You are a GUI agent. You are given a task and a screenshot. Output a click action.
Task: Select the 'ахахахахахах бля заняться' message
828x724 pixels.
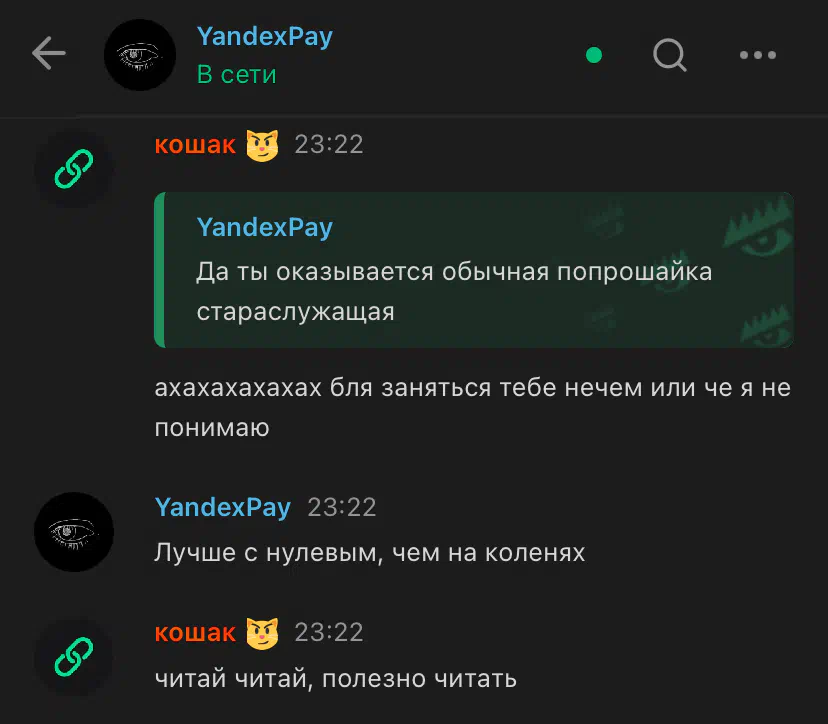click(473, 407)
